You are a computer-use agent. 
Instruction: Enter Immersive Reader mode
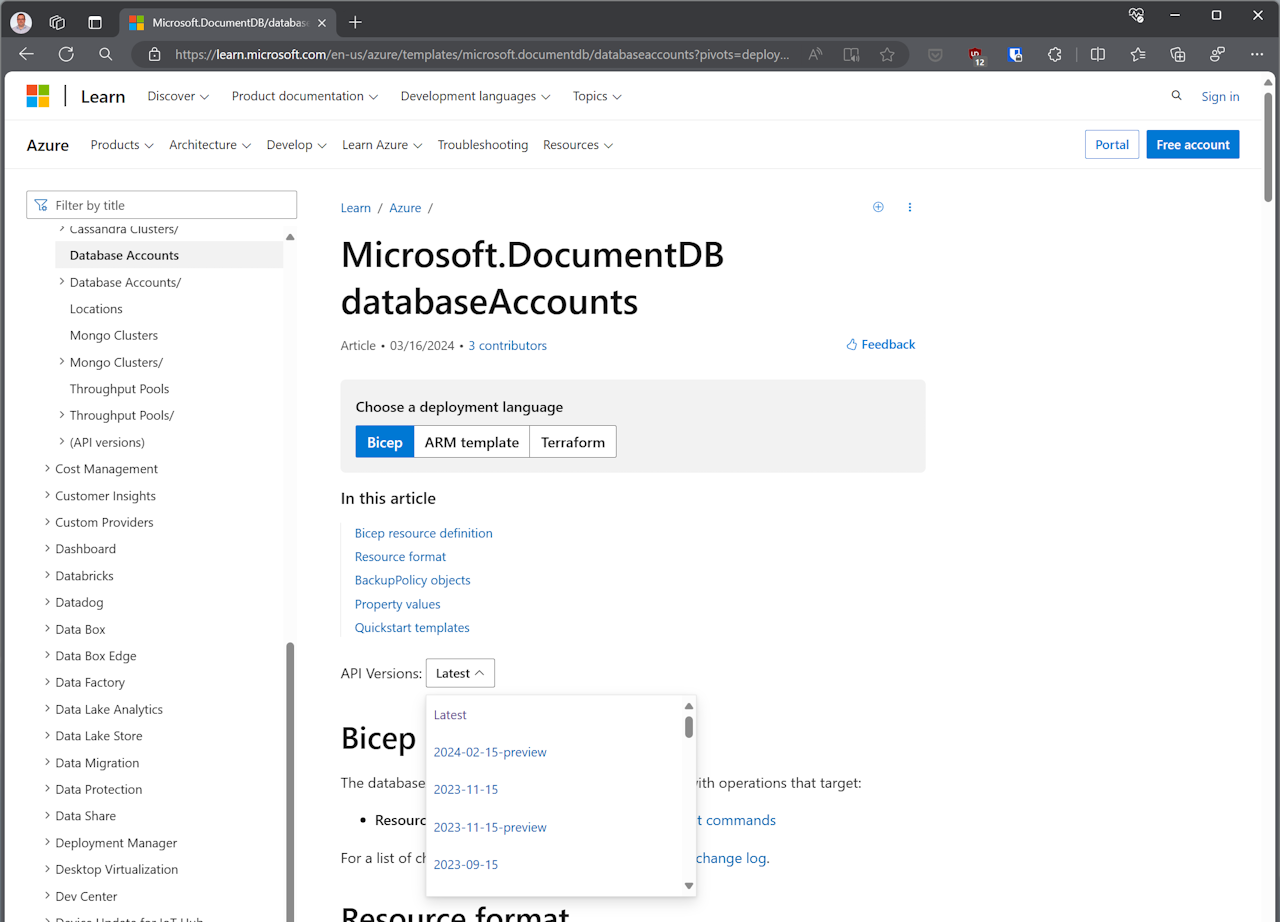click(x=851, y=55)
